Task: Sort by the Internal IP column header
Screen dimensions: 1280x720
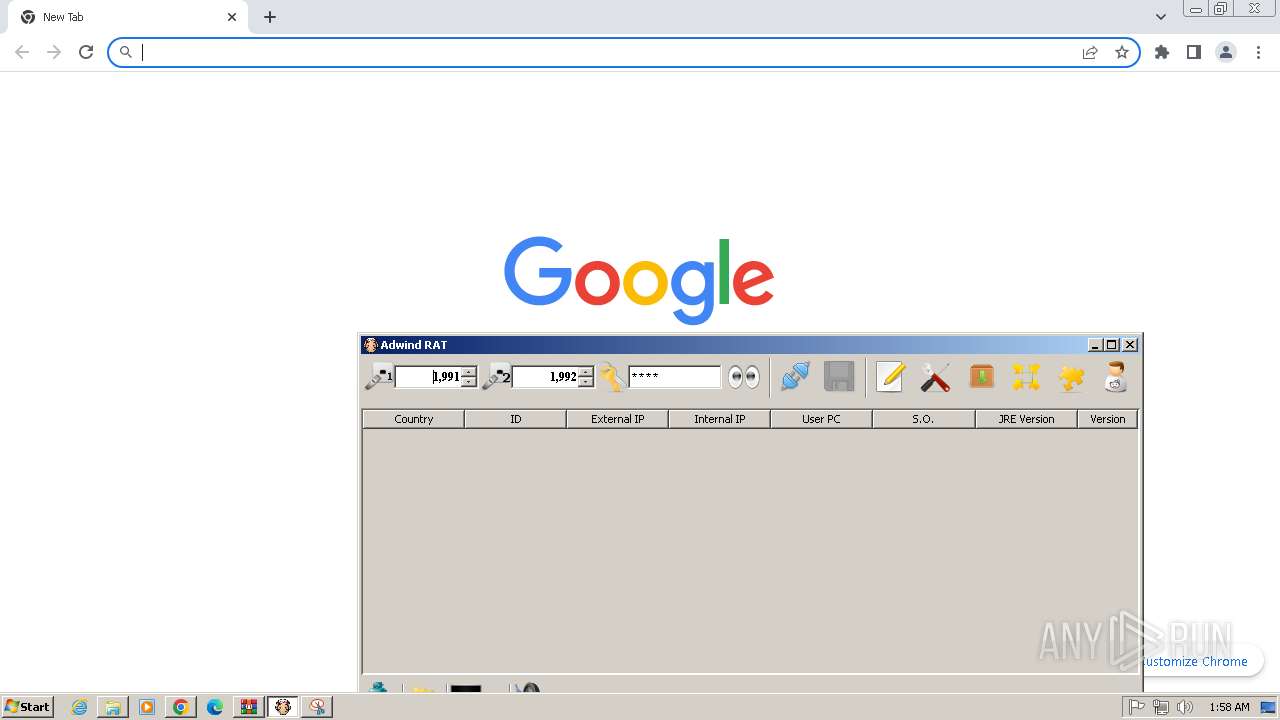Action: (x=719, y=419)
